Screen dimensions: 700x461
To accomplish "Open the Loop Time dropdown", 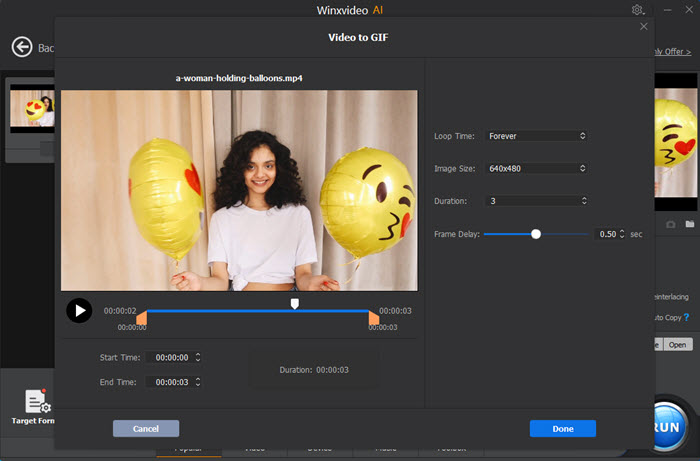I will click(536, 136).
